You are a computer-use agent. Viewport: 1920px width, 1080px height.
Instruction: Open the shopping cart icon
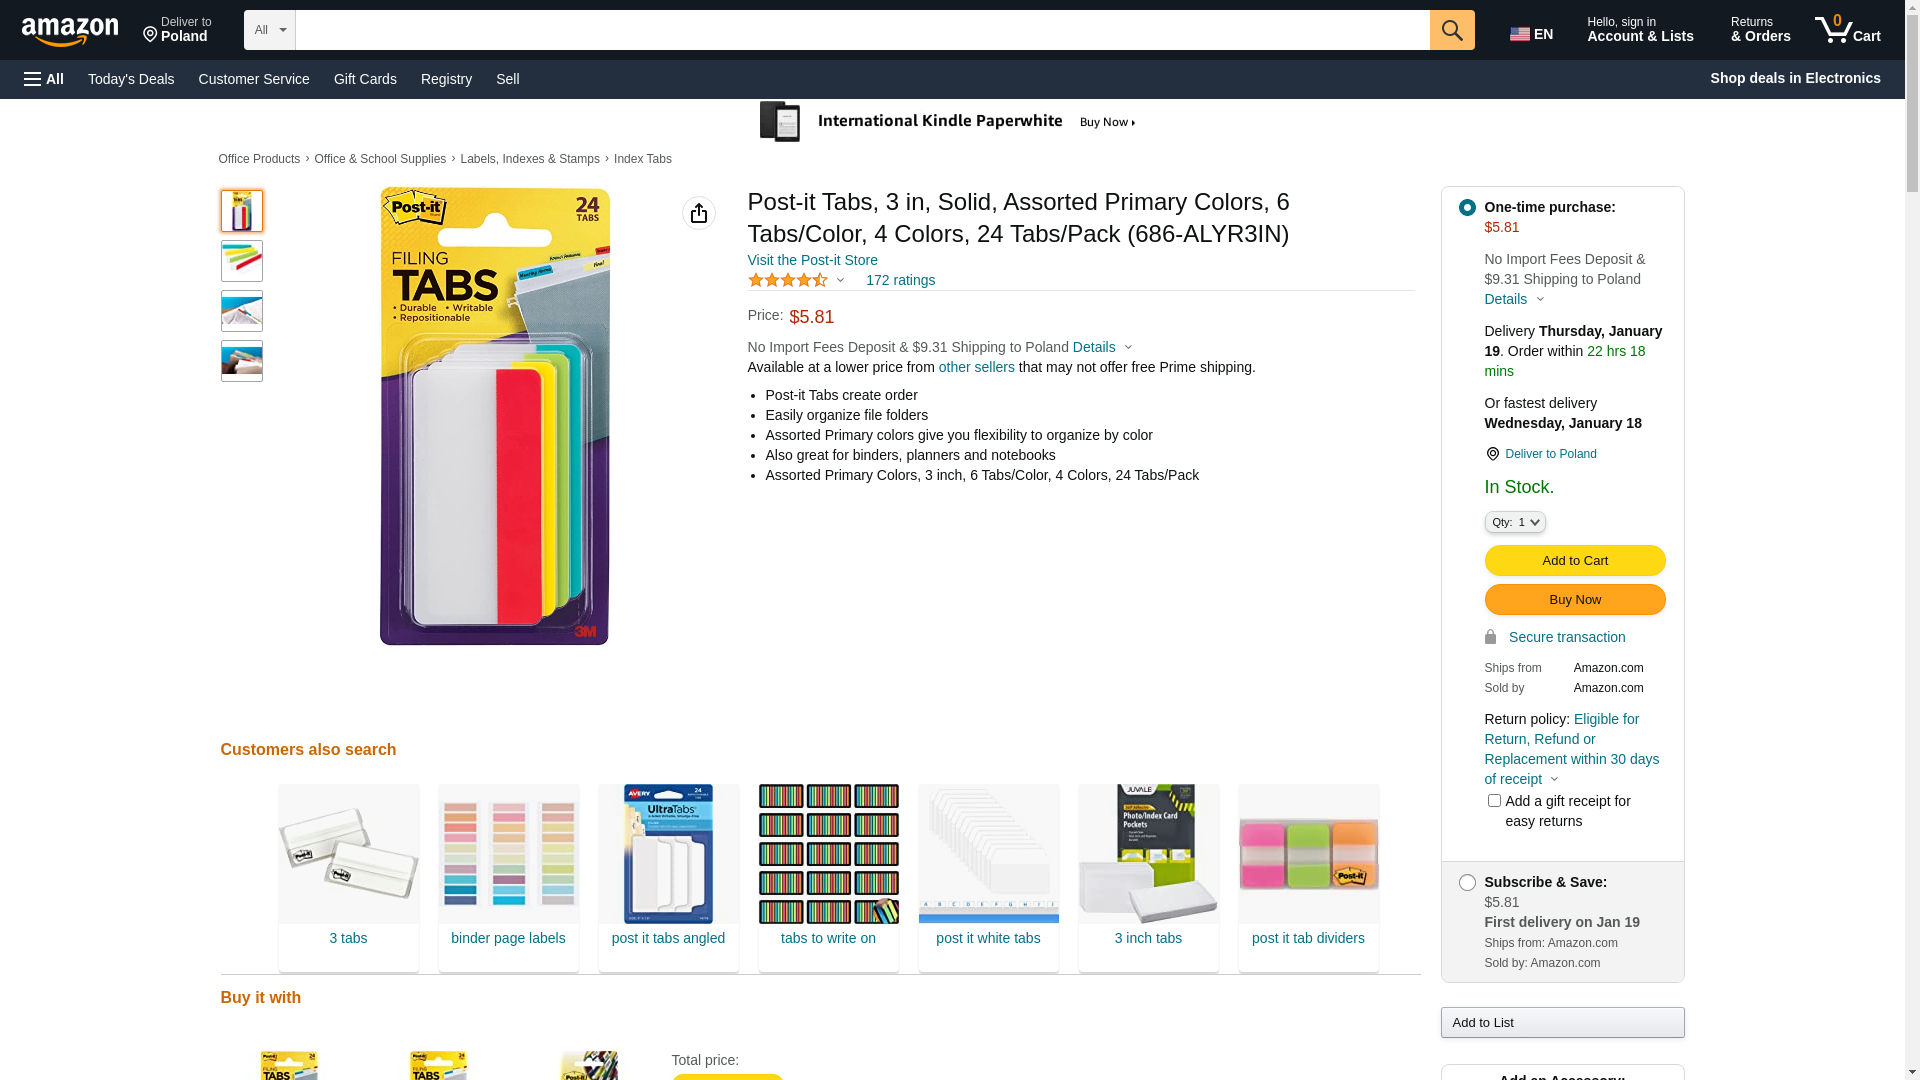pos(1847,30)
